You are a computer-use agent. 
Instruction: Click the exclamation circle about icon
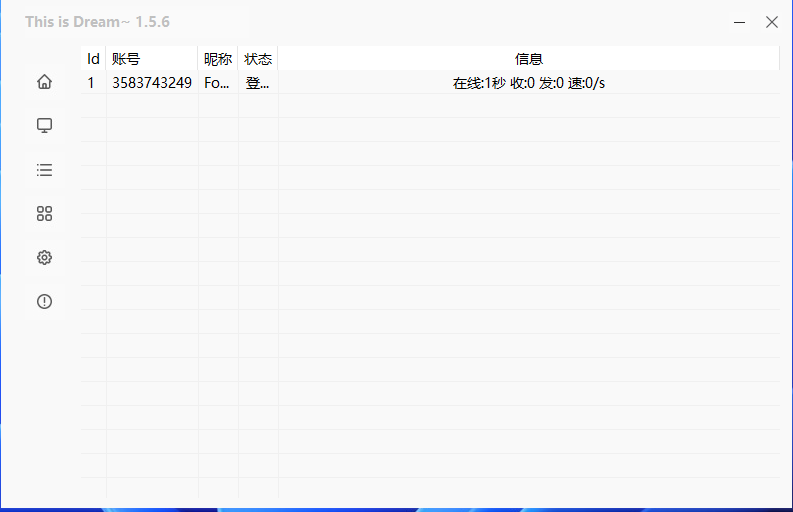[x=44, y=301]
